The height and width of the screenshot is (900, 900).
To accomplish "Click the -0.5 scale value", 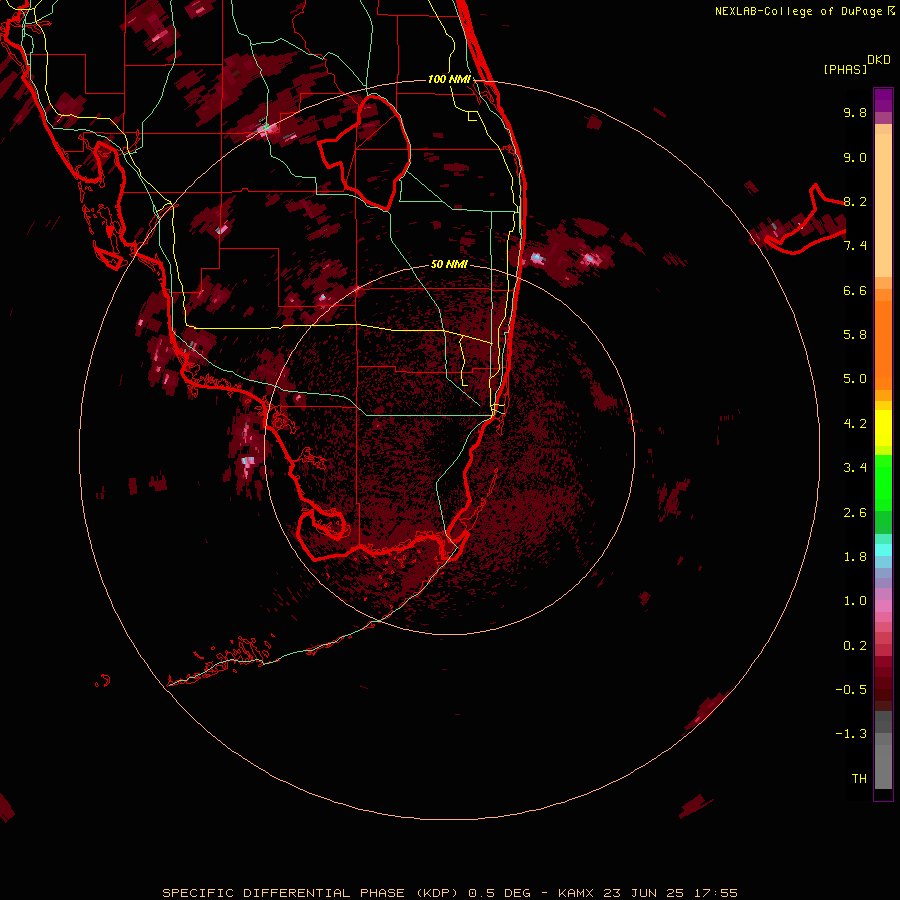I will (851, 690).
